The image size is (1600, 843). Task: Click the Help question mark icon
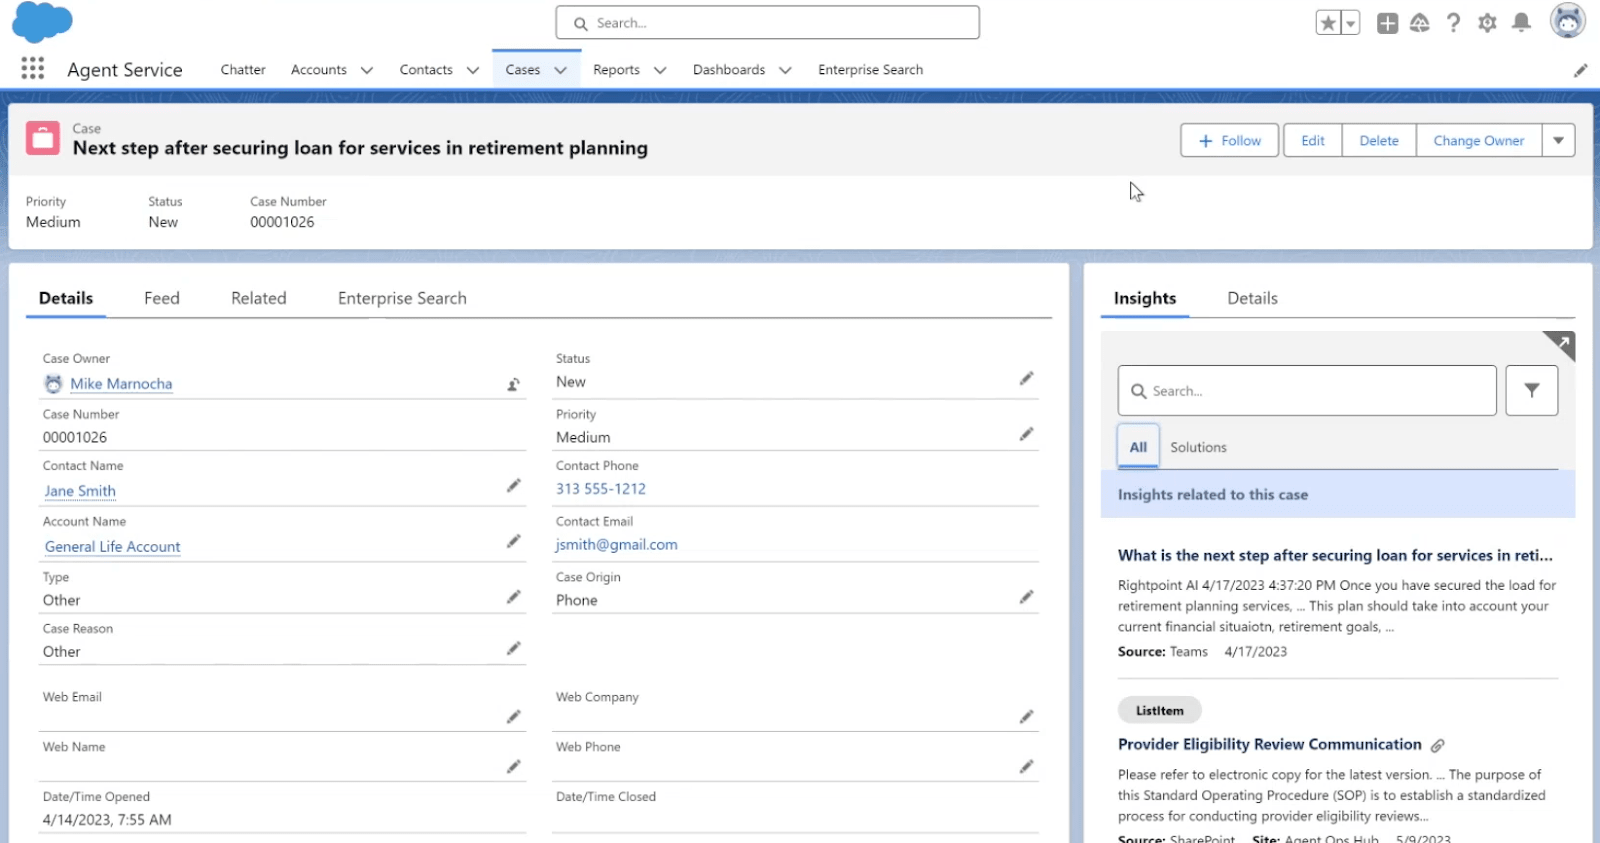pyautogui.click(x=1453, y=23)
